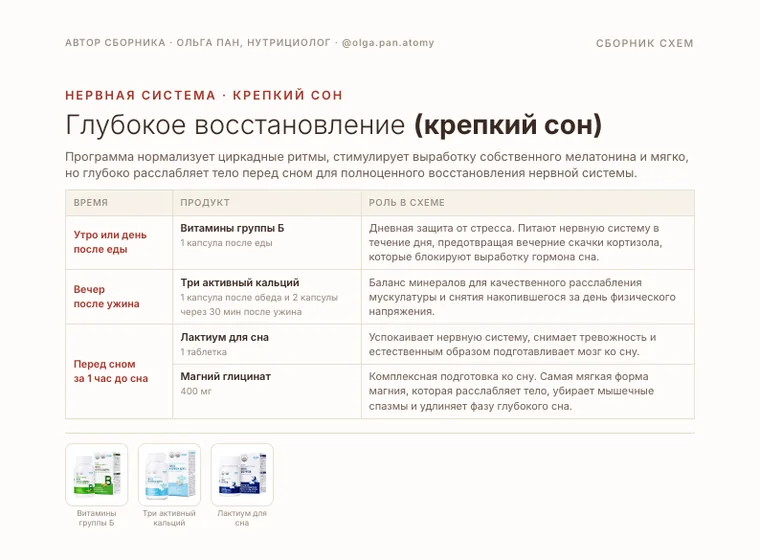
Task: Click caption Витамины группы Б under thumbnail
Action: [96, 518]
